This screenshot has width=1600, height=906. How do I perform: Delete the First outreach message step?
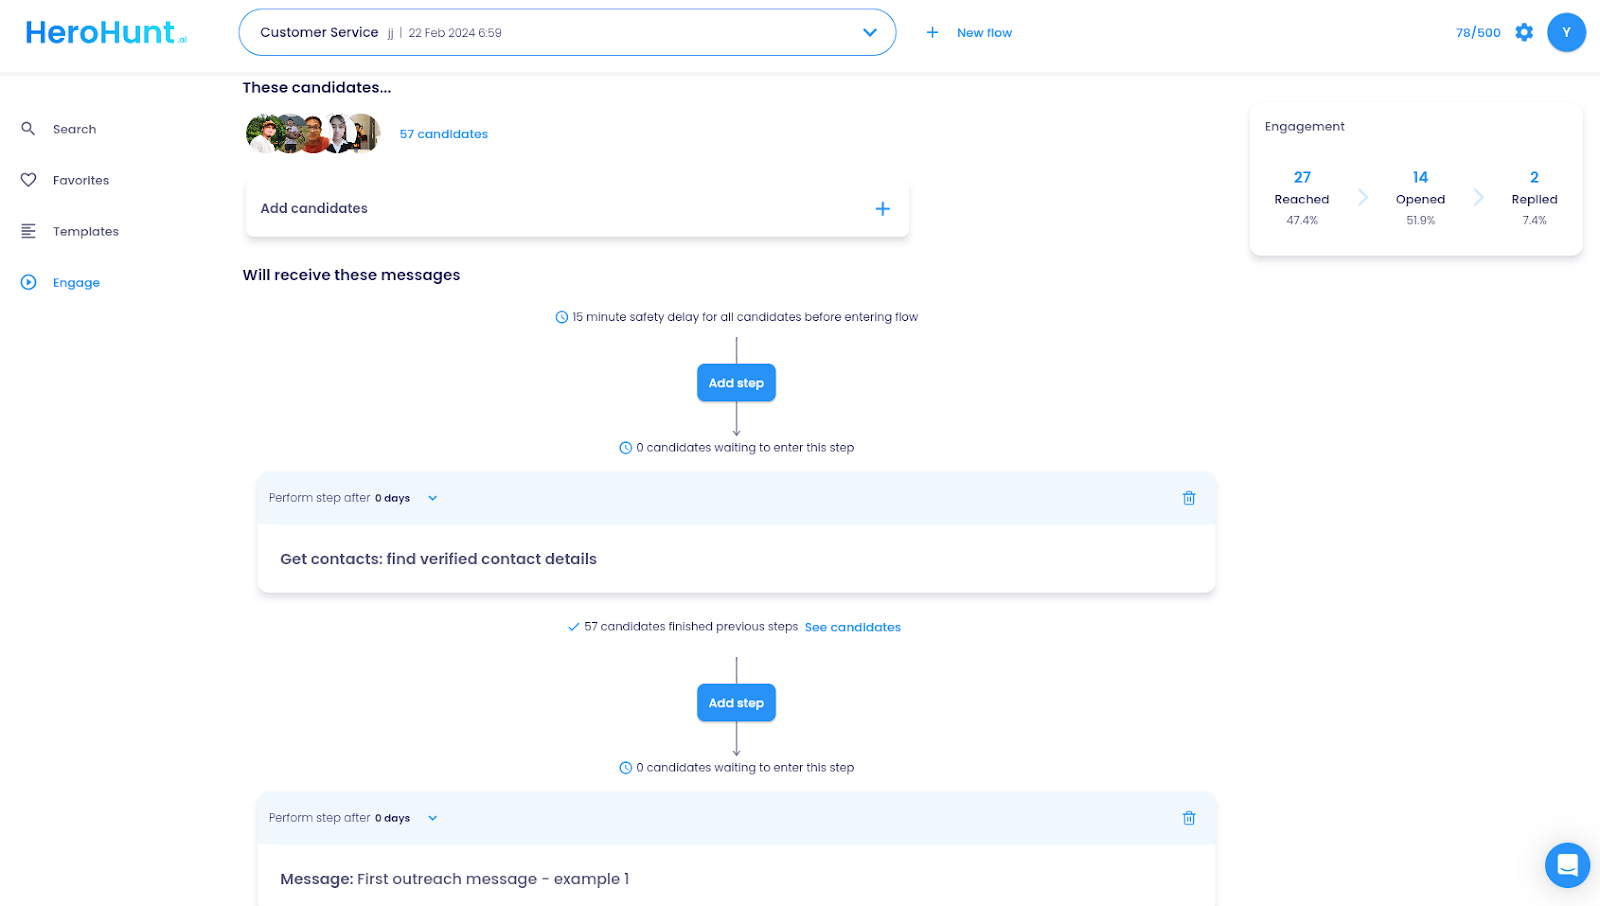1188,818
